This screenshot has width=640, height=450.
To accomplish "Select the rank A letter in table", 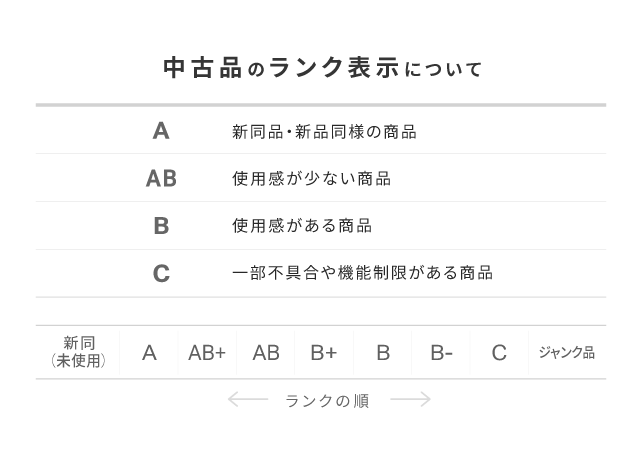I will click(161, 131).
